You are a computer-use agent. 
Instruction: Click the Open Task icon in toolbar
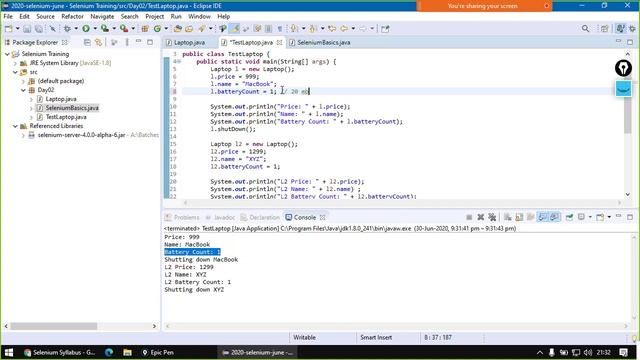189,29
